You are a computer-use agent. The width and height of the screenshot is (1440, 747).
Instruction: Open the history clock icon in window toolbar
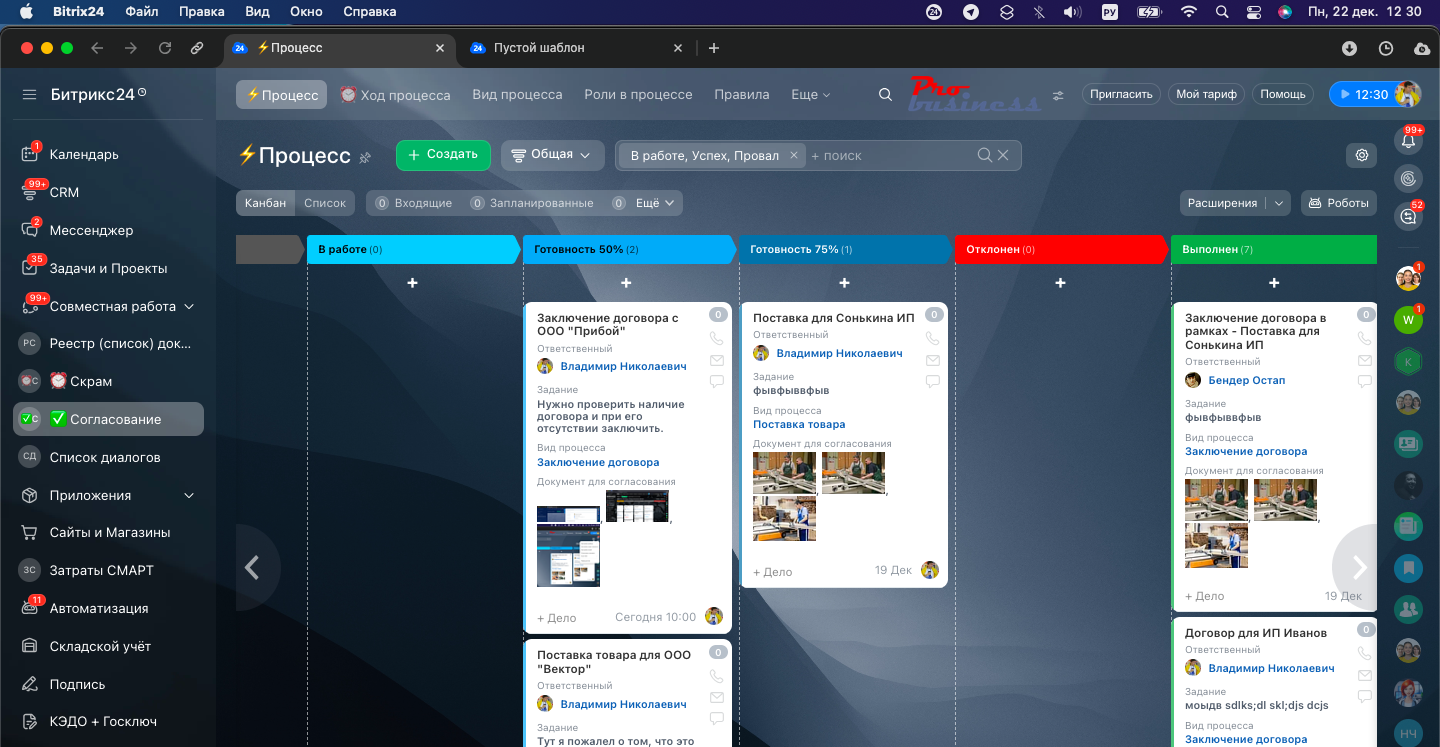pos(1385,48)
